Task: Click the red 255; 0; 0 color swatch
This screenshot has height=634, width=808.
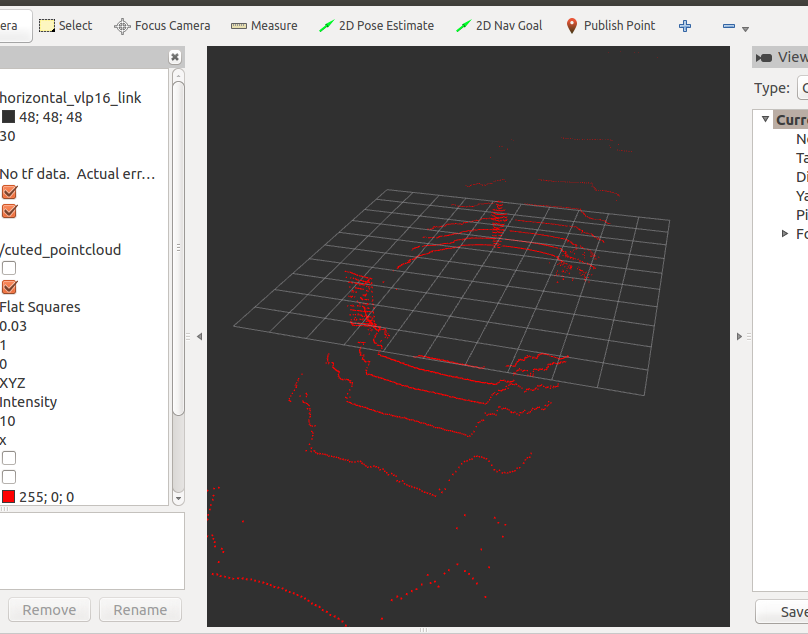Action: click(8, 497)
